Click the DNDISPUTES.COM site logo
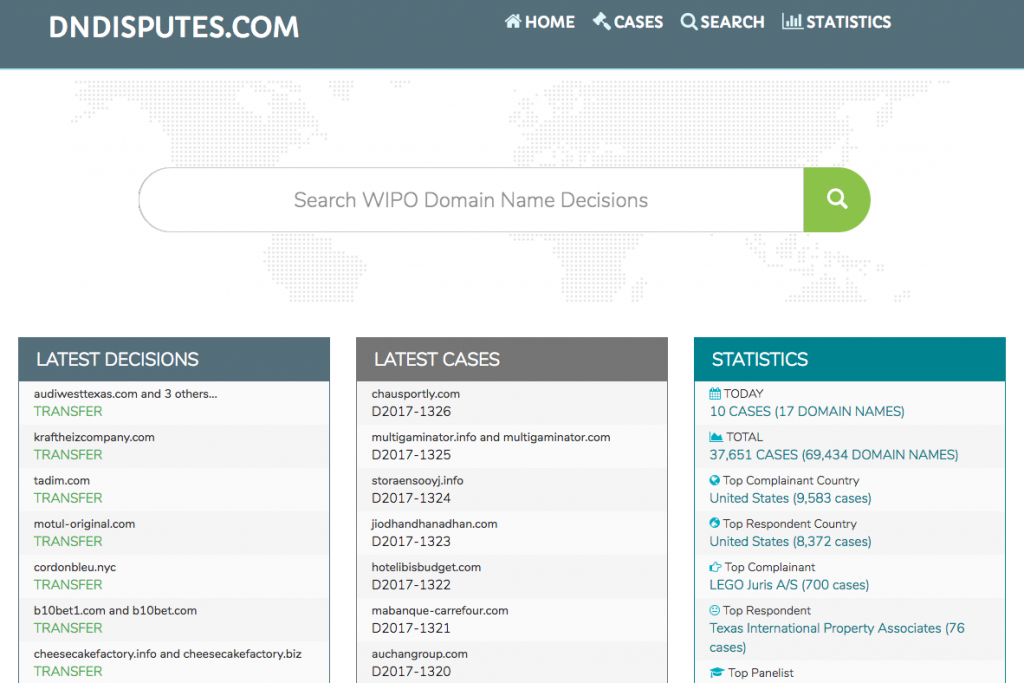Image resolution: width=1024 pixels, height=683 pixels. pyautogui.click(x=174, y=27)
